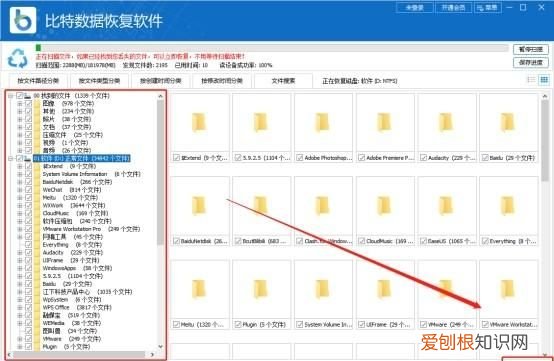Open the 按创建时间分类 tab

[161, 81]
